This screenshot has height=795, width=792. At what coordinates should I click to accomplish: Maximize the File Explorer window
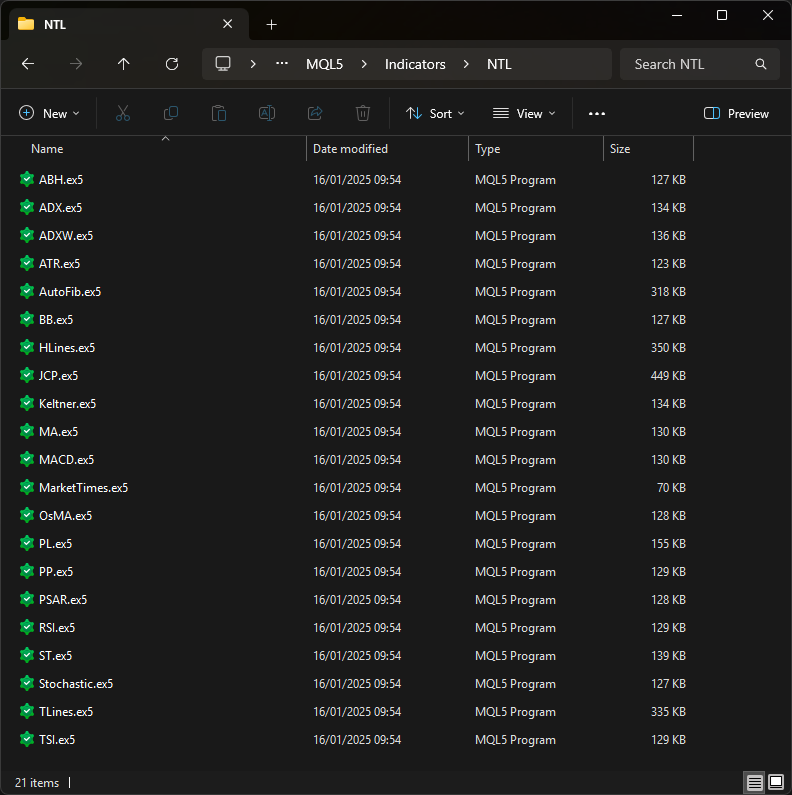[x=722, y=15]
